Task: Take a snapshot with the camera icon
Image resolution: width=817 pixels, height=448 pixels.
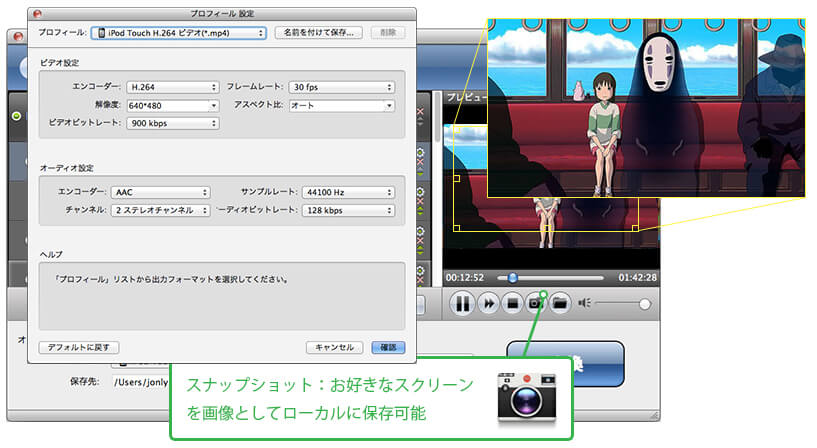Action: 536,303
